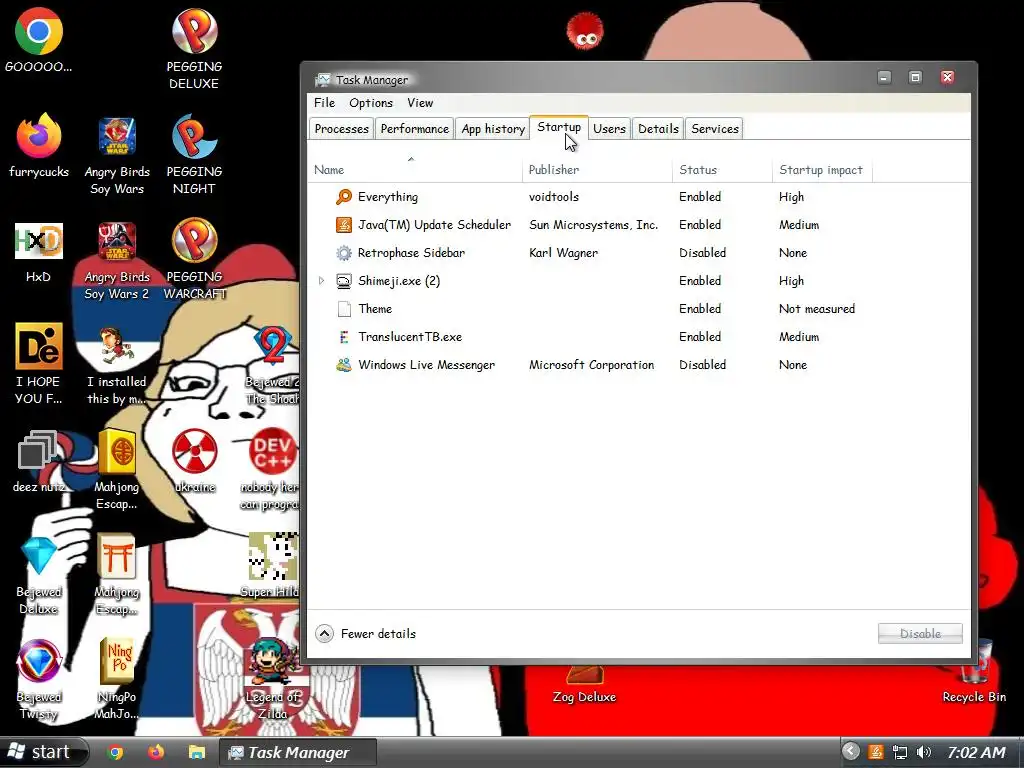Expand the Shimeji.exe (2) group
Viewport: 1024px width, 768px height.
(321, 281)
